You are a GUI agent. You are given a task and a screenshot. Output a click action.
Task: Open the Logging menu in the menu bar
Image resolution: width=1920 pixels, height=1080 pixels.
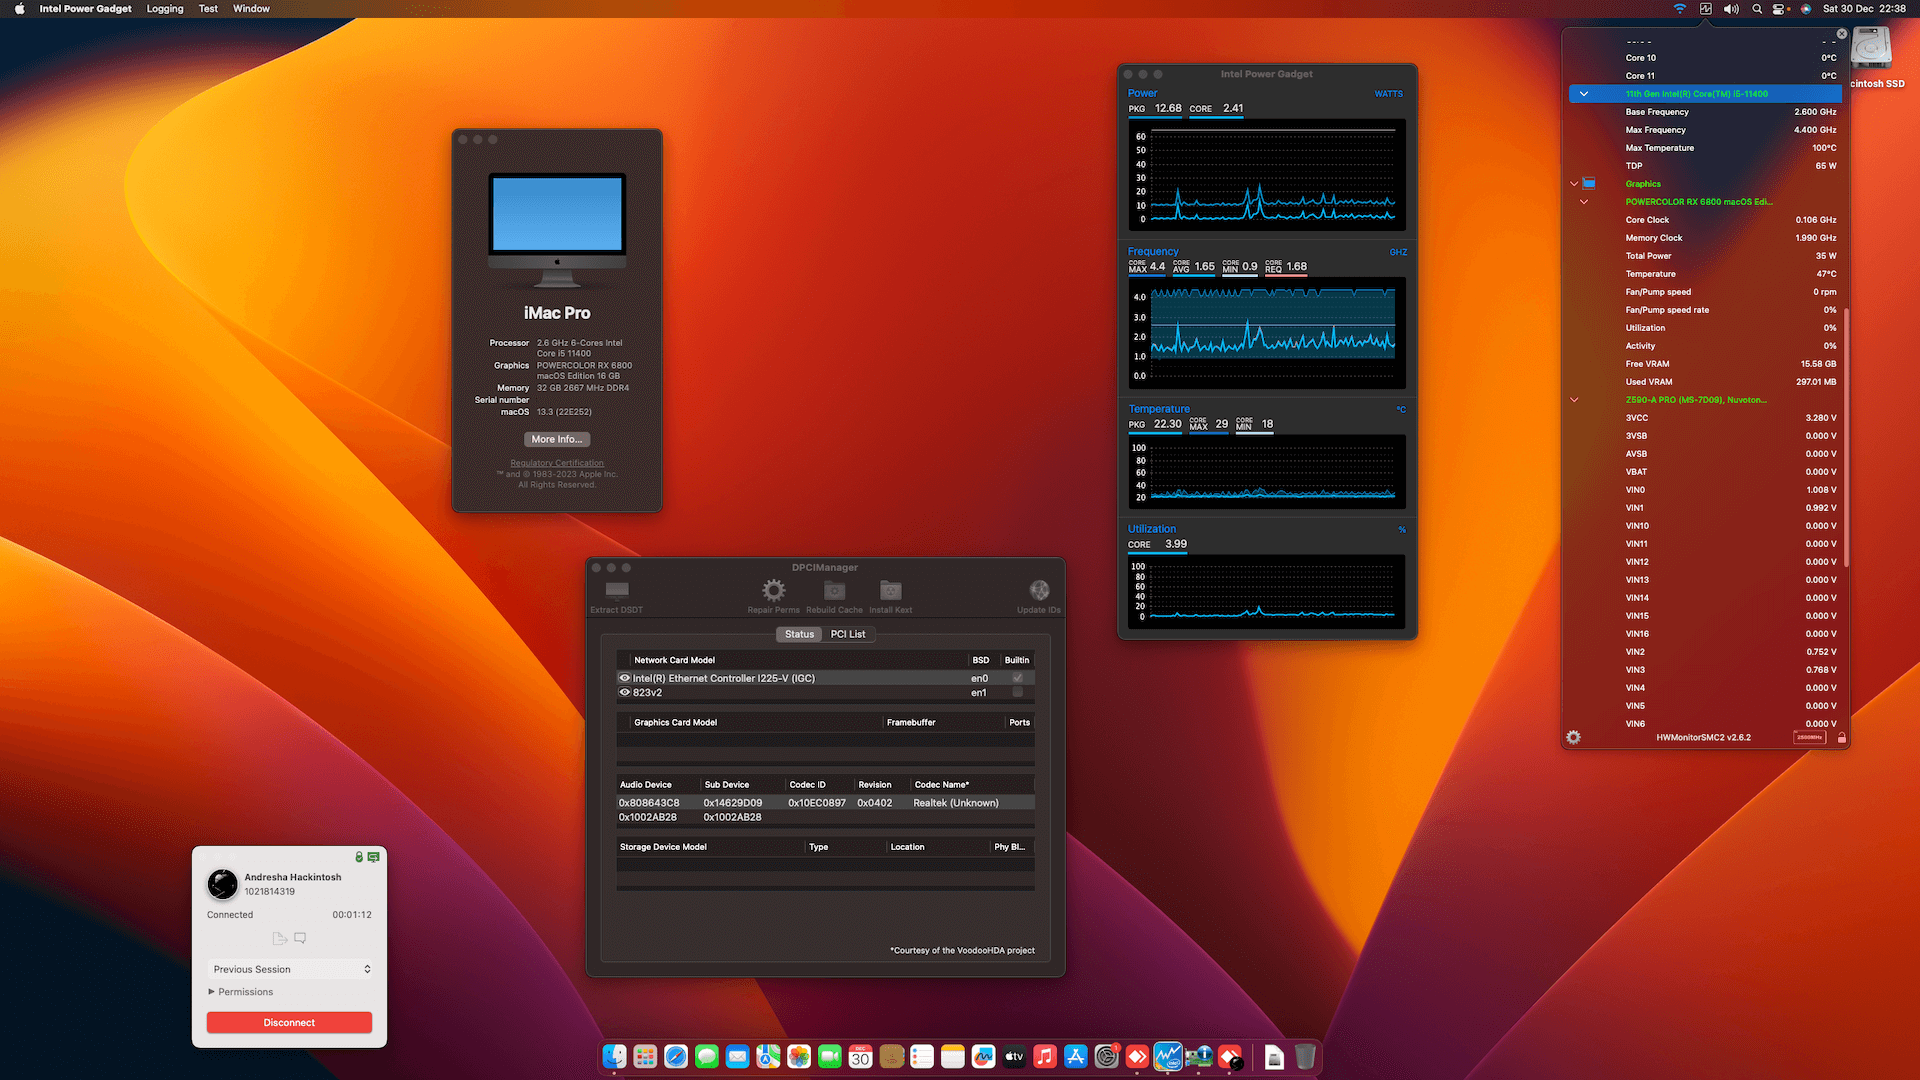coord(164,8)
